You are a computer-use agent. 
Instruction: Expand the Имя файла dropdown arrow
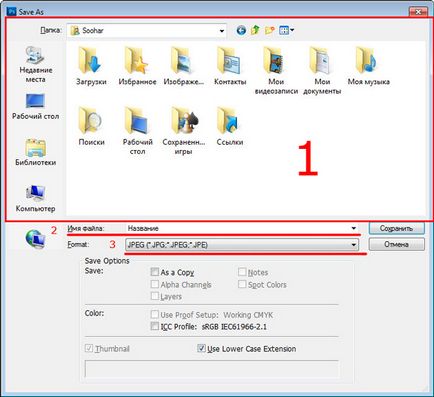coord(353,228)
